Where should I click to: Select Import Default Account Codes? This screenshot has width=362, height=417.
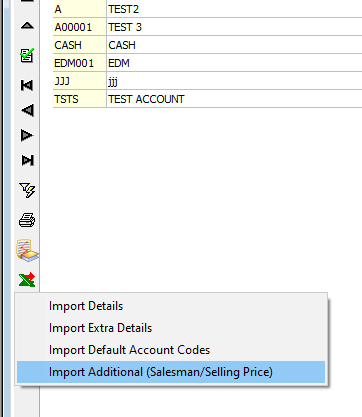tap(129, 350)
